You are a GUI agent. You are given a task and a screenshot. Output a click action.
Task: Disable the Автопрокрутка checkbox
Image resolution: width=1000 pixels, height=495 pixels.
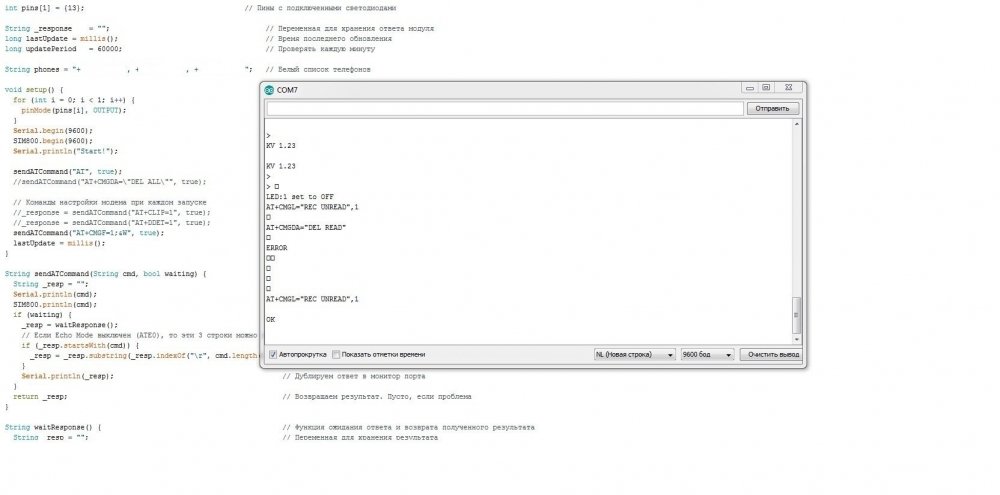tap(273, 355)
